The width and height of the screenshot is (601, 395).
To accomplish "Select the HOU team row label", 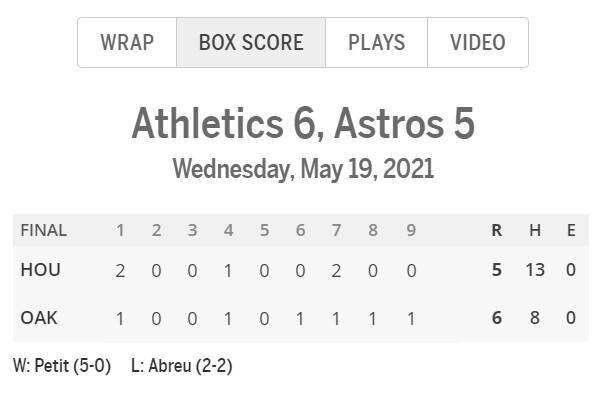I will click(x=41, y=270).
